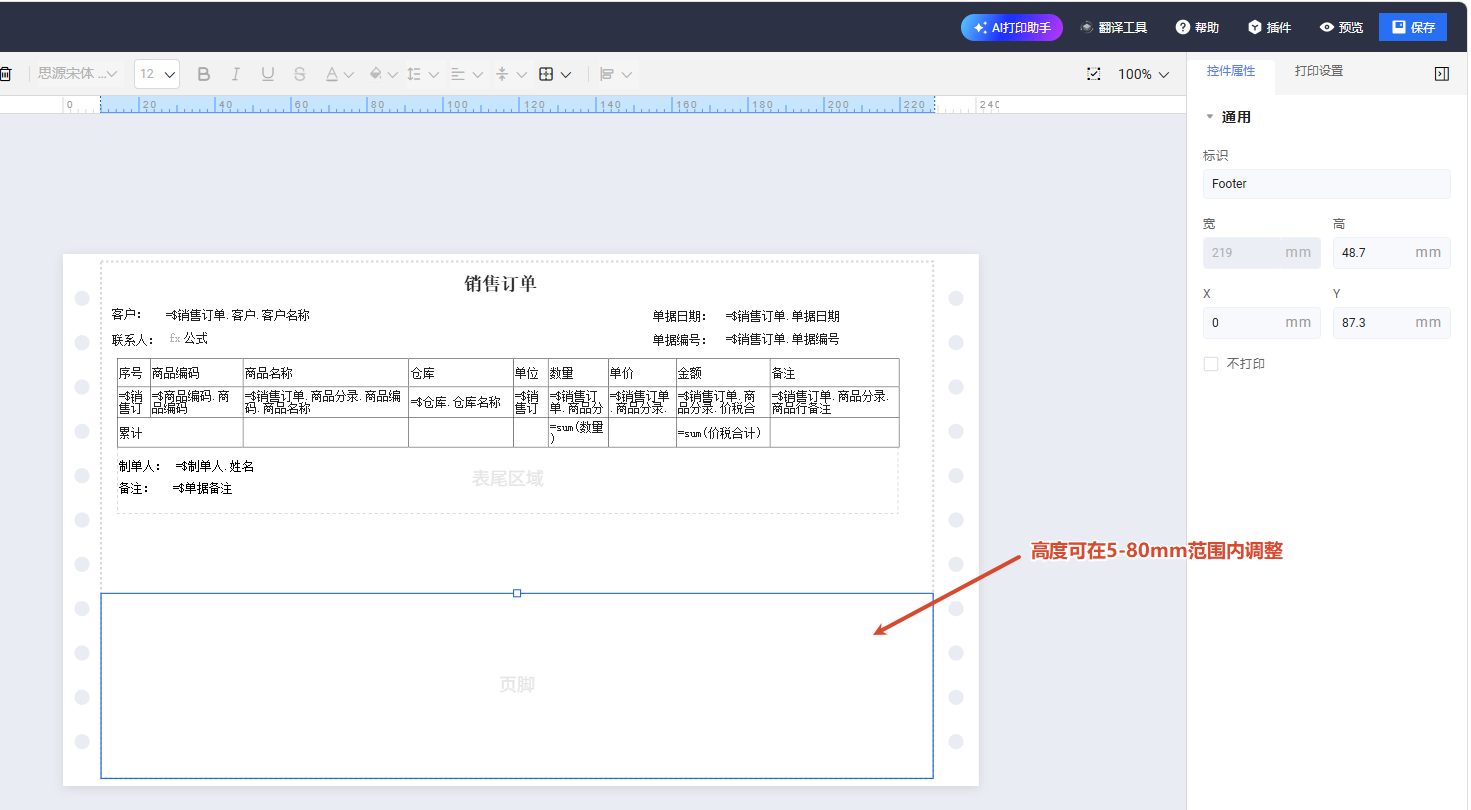The height and width of the screenshot is (810, 1471).
Task: Click the 高 height field 48.7
Action: coord(1391,253)
